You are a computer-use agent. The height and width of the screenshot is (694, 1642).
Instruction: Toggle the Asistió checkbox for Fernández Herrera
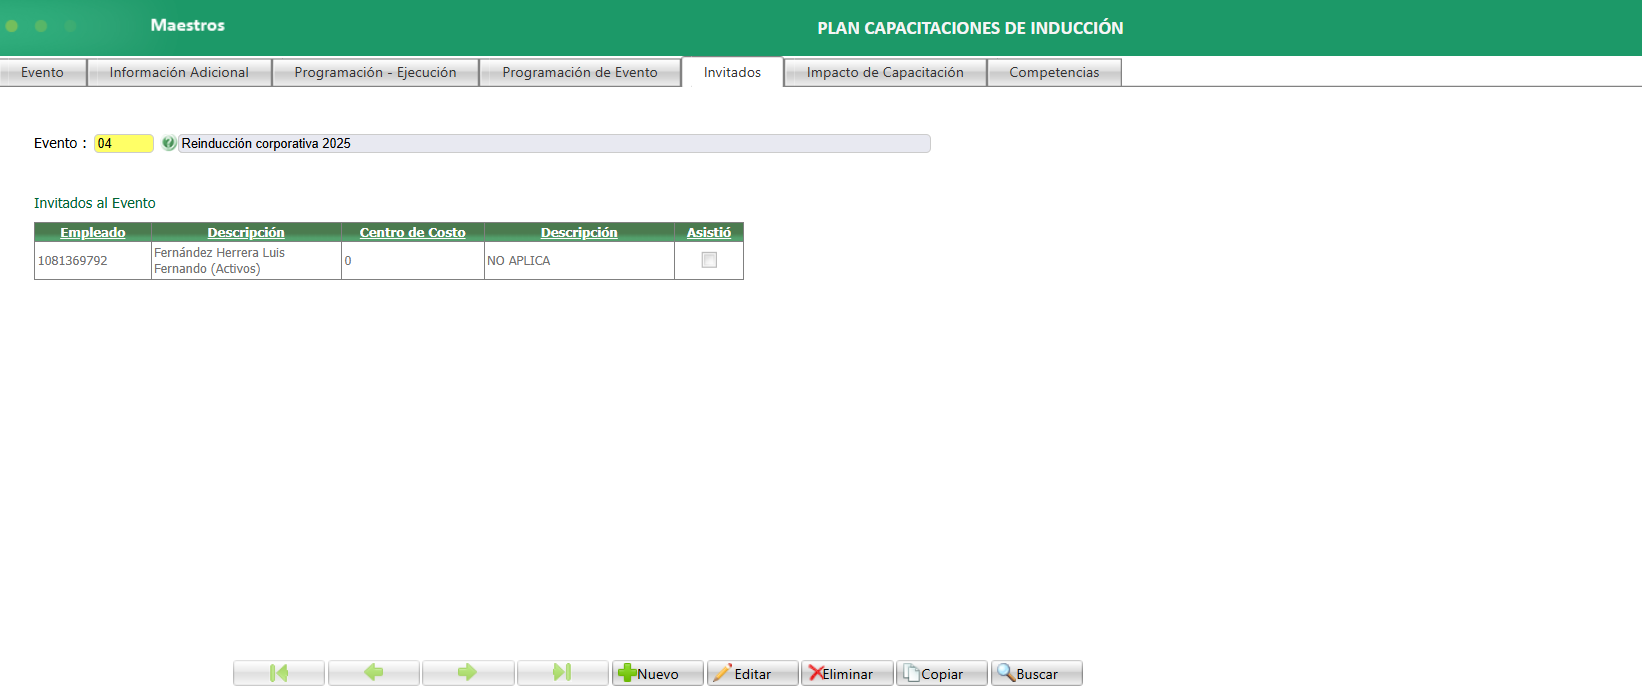[x=709, y=260]
